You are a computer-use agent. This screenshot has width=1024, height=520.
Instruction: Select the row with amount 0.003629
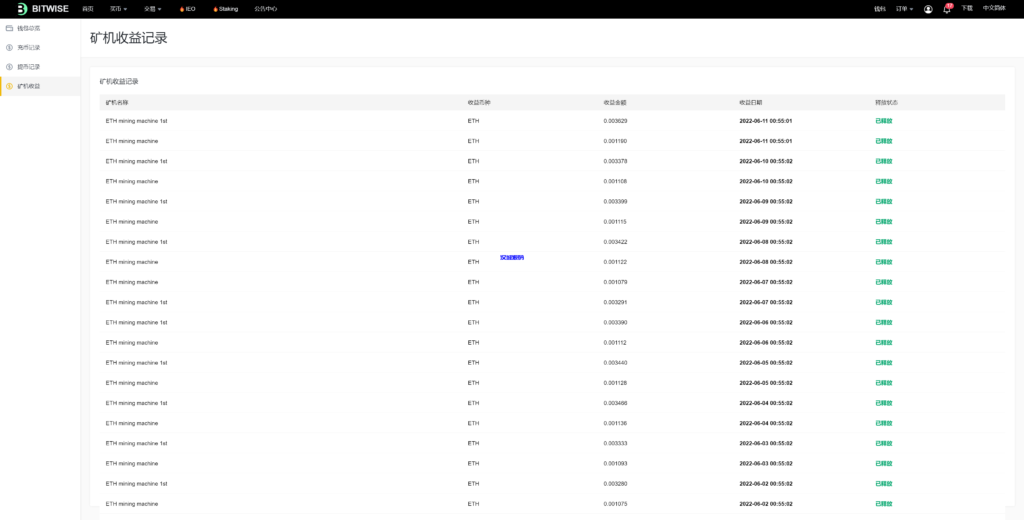(615, 121)
